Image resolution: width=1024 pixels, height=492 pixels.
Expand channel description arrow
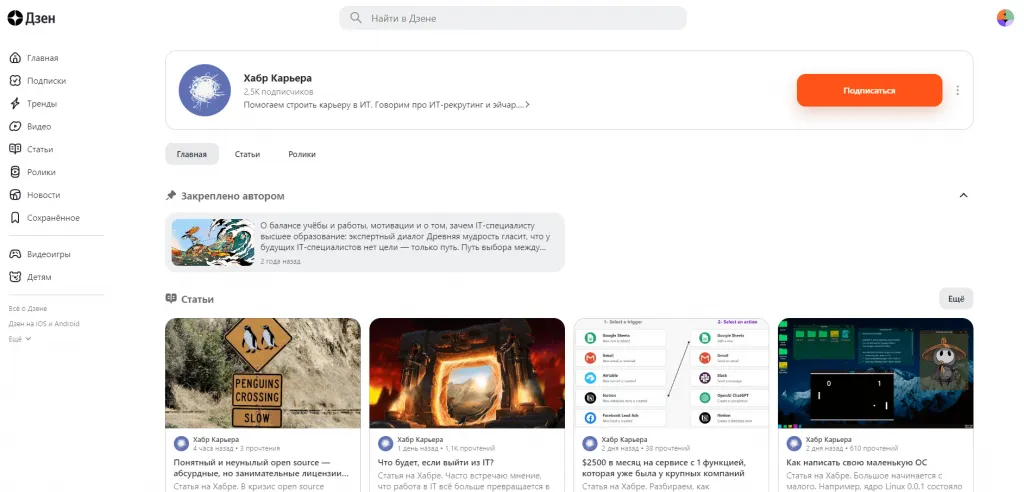pos(527,105)
